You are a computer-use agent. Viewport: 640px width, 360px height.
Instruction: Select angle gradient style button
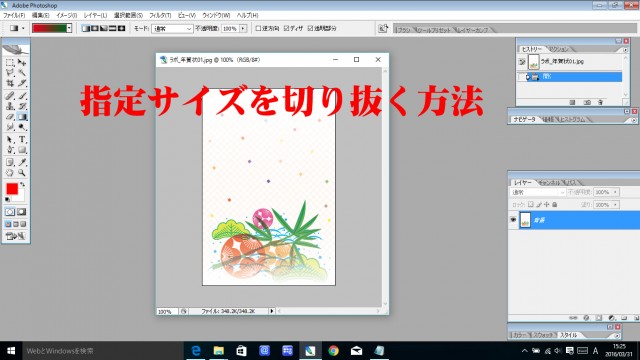tap(104, 28)
